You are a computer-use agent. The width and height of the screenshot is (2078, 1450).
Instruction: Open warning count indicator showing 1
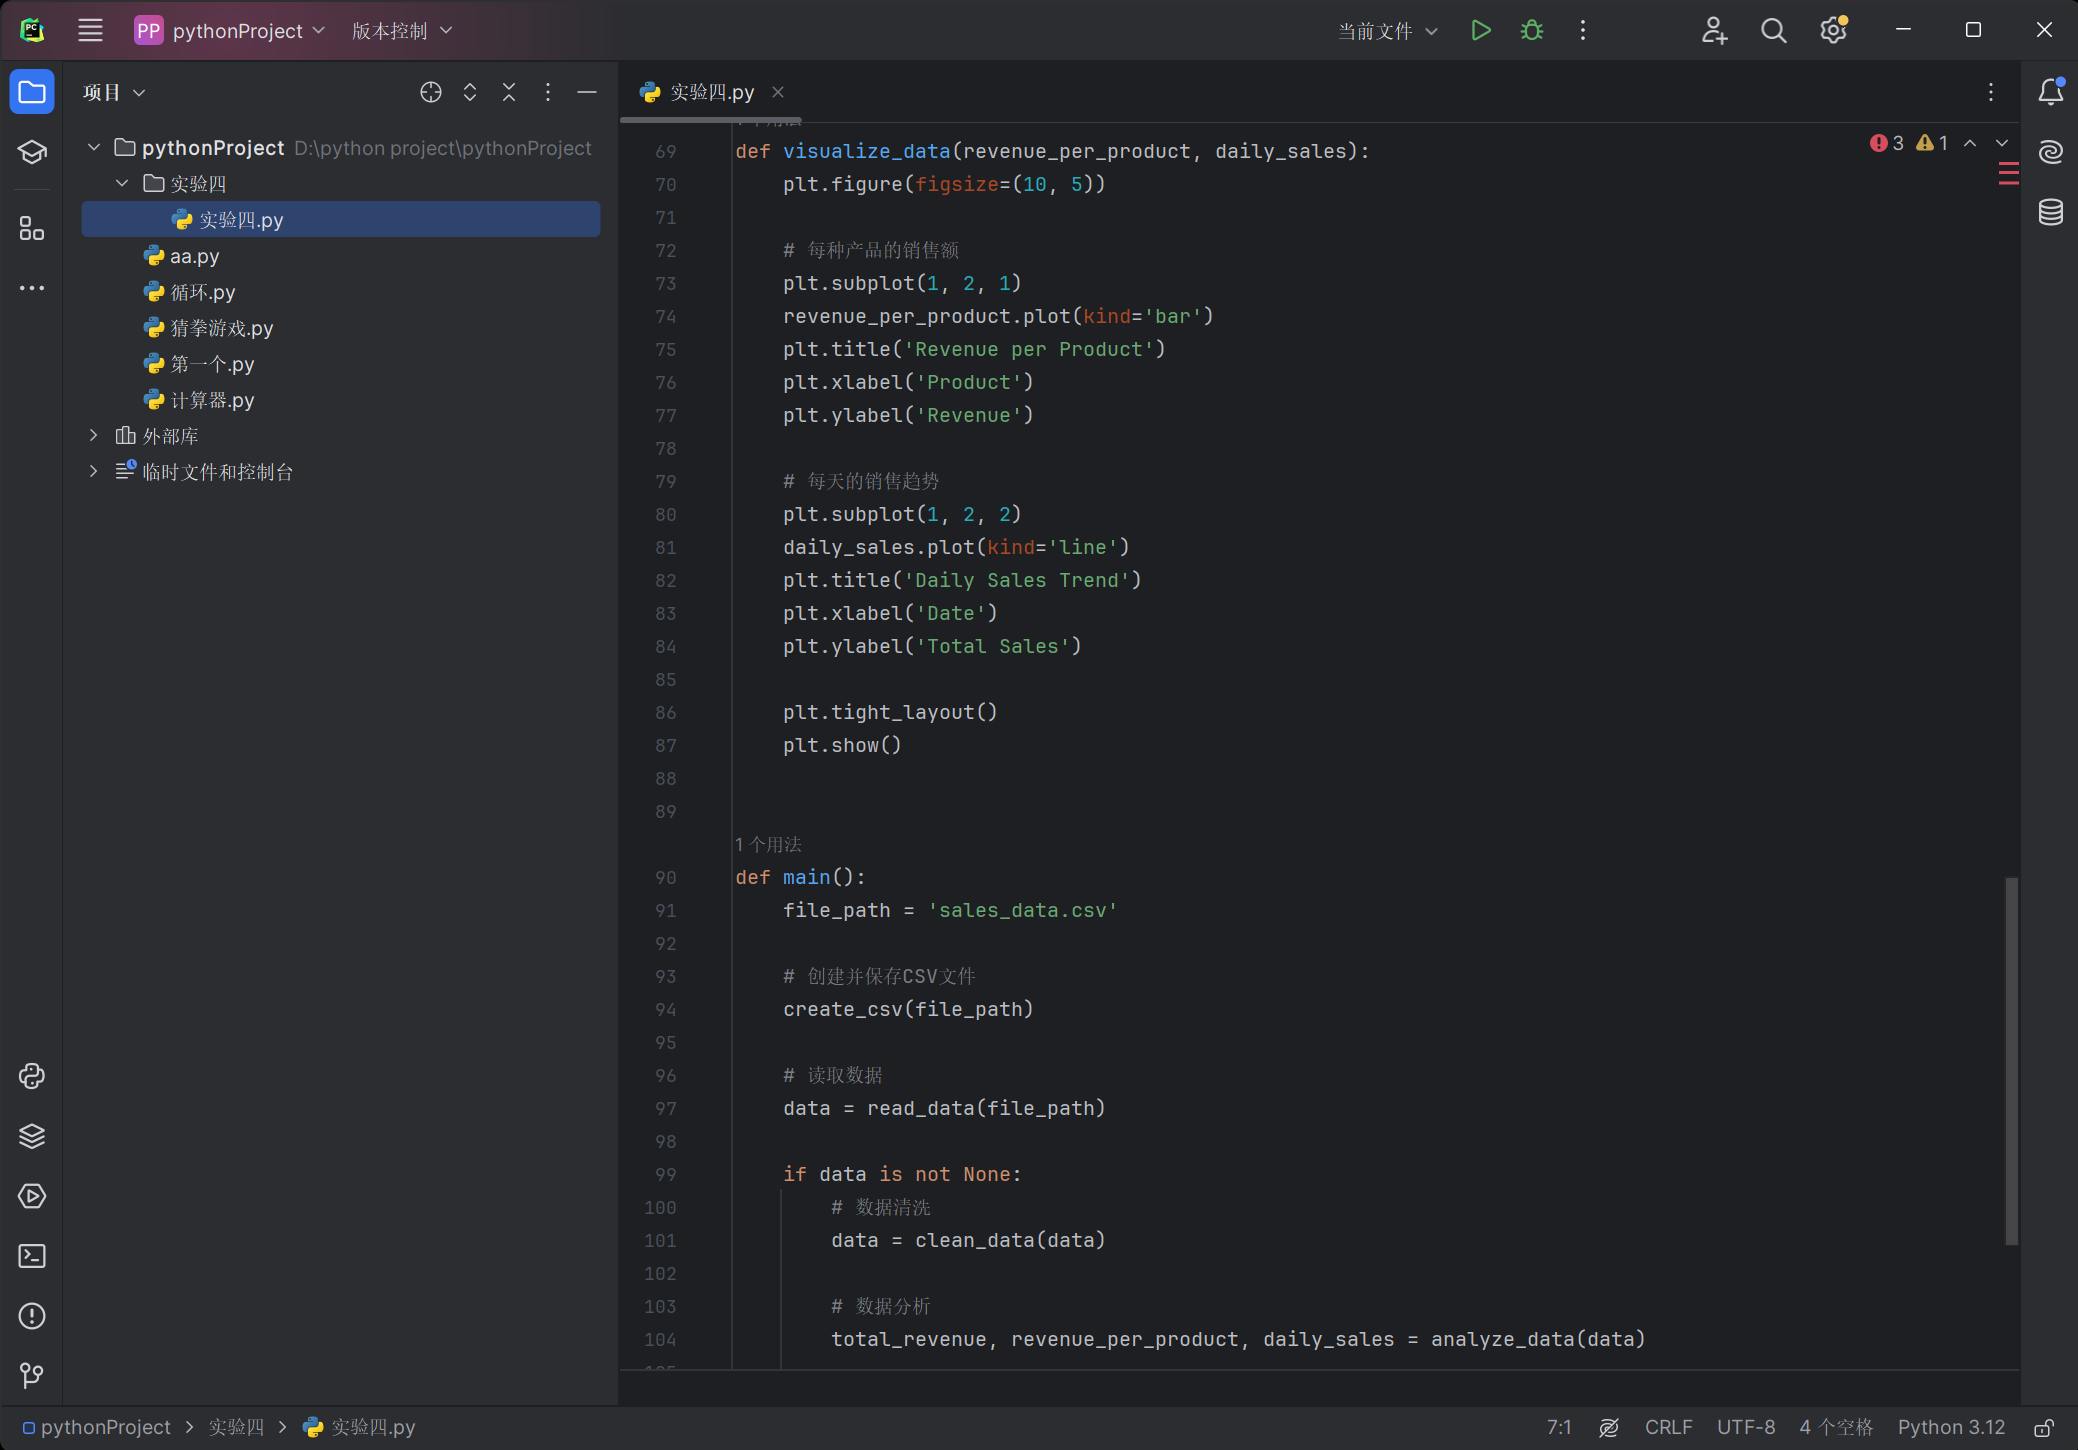[x=1932, y=143]
